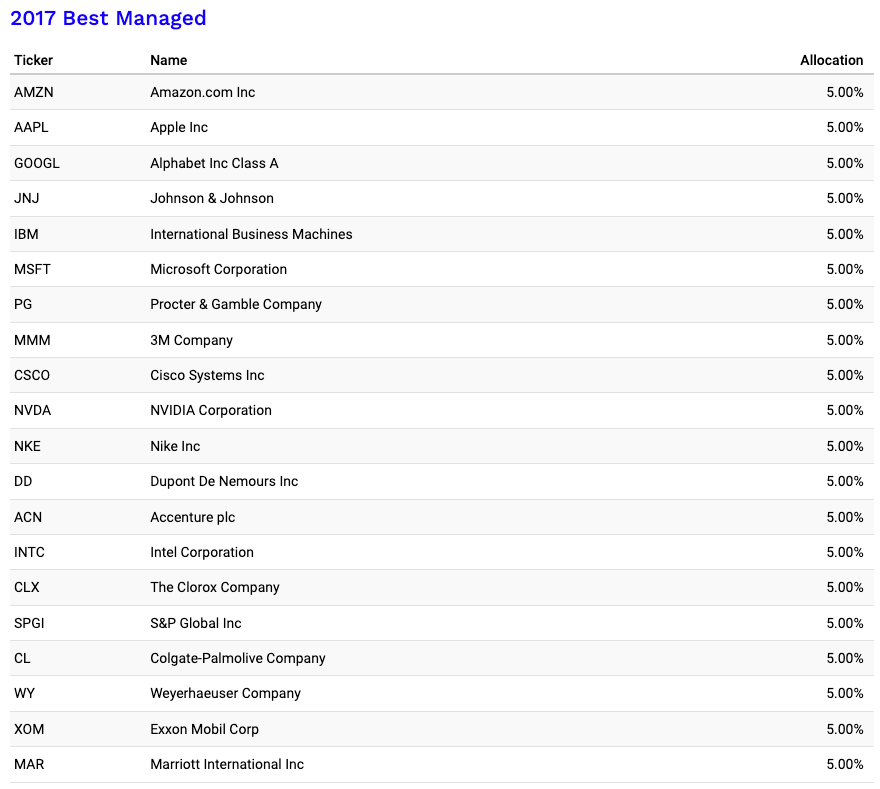
Task: Select Exxon Mobil Corp name cell
Action: [x=204, y=730]
